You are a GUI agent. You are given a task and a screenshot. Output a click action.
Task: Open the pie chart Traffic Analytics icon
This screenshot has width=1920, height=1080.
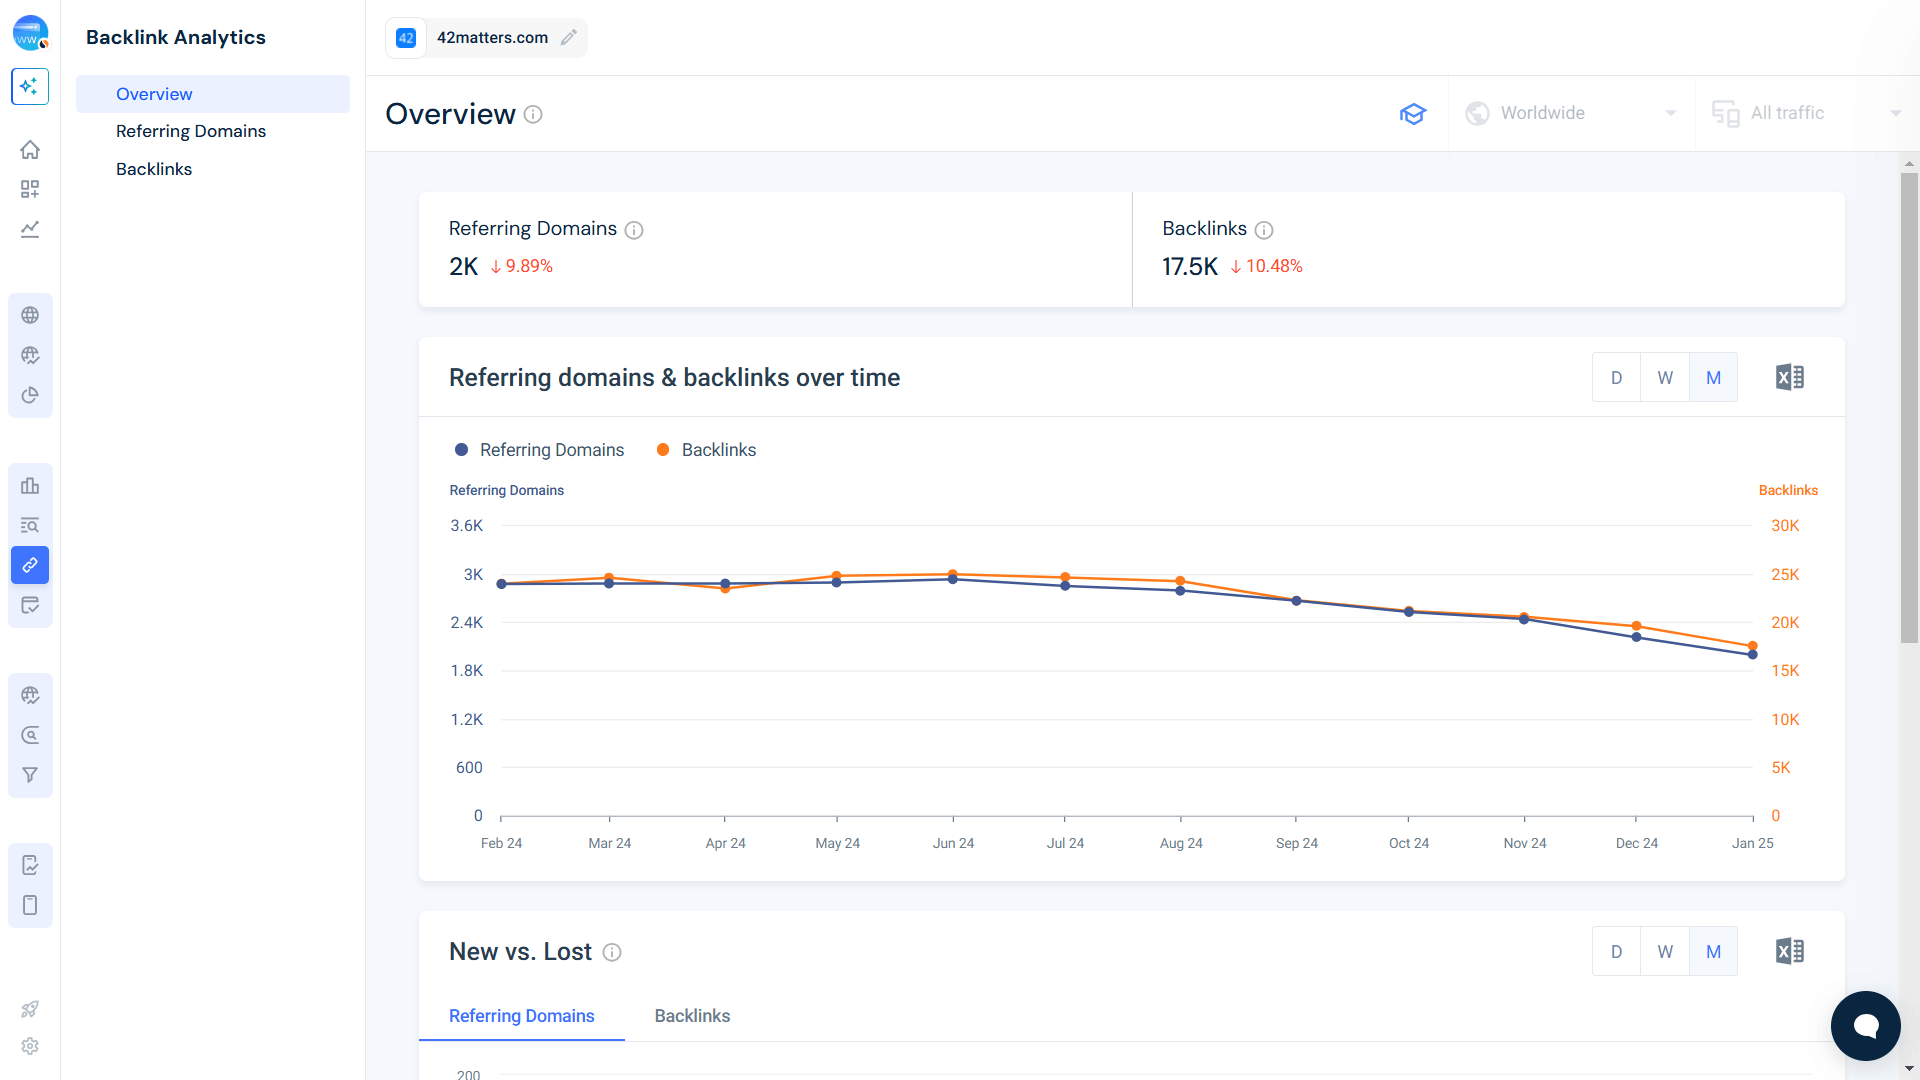(30, 395)
